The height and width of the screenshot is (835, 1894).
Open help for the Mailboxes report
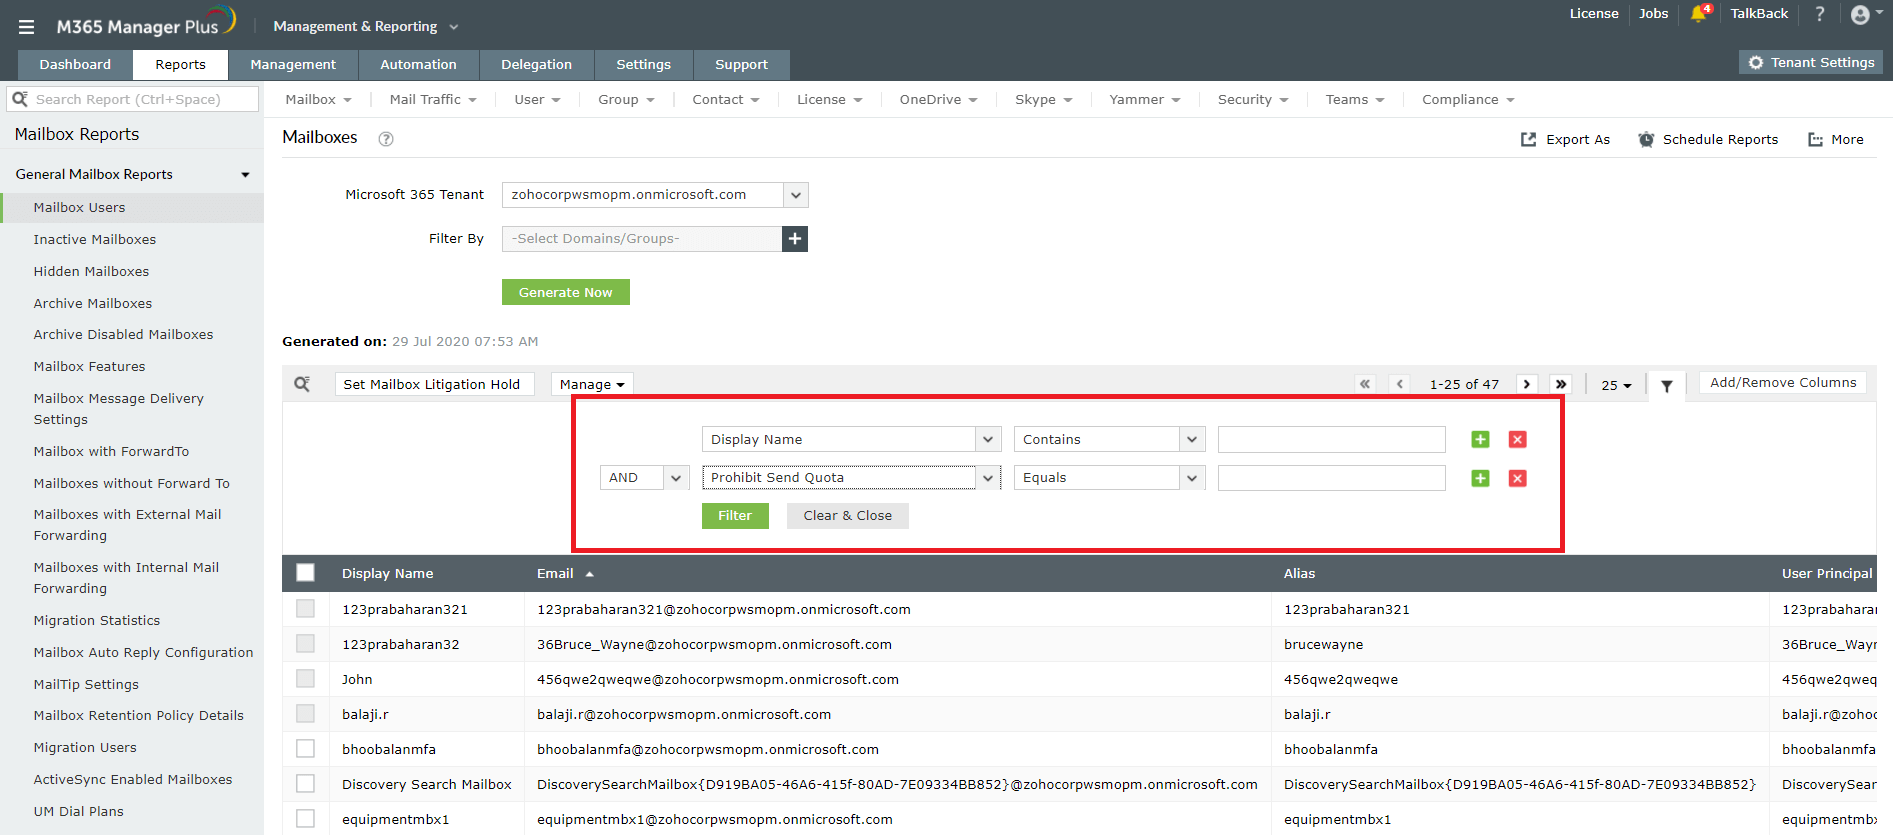(x=386, y=139)
